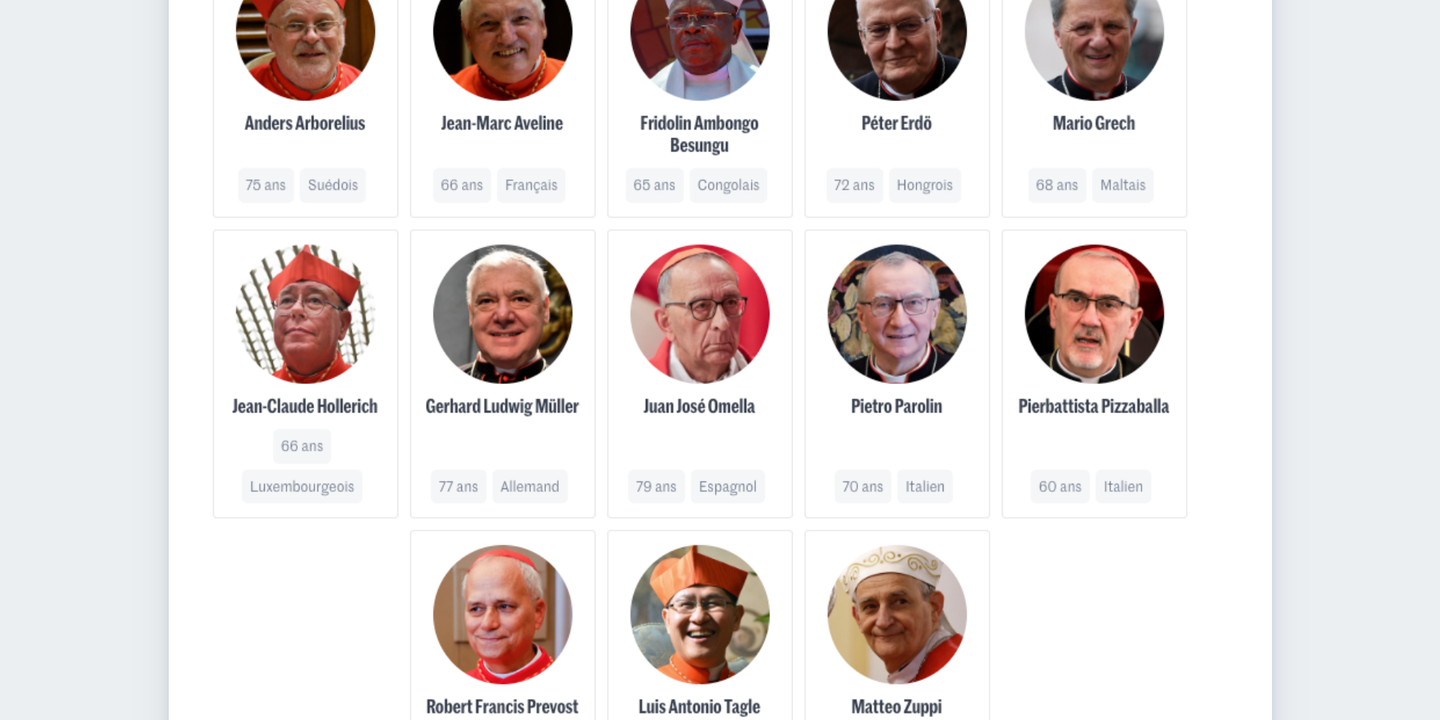Open Pierbattista Pizzaballa's portrait
The image size is (1440, 720).
coord(1094,314)
